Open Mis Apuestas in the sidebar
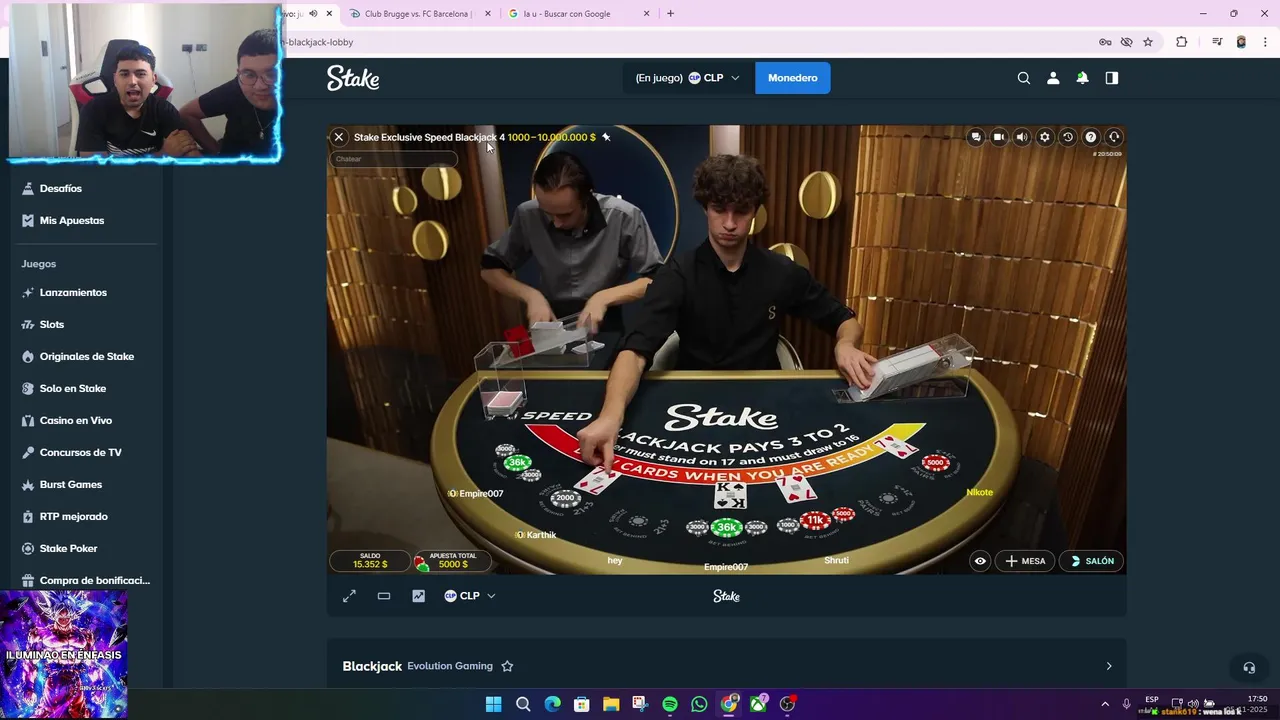The width and height of the screenshot is (1280, 720). pos(71,220)
